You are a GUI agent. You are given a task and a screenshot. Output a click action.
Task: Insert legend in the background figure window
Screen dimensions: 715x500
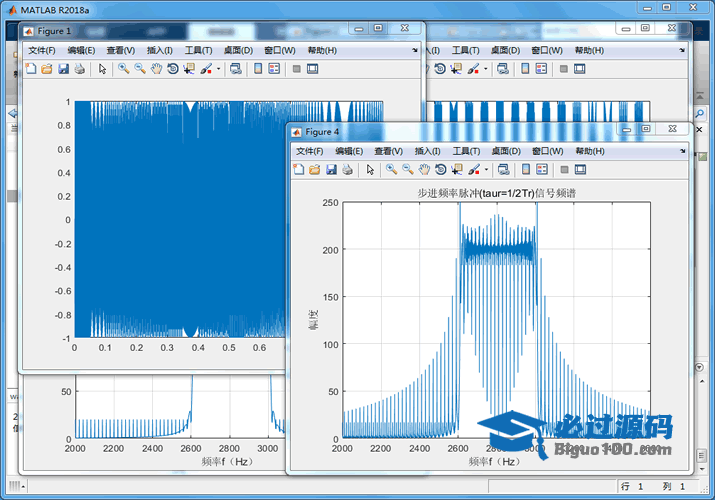click(541, 69)
